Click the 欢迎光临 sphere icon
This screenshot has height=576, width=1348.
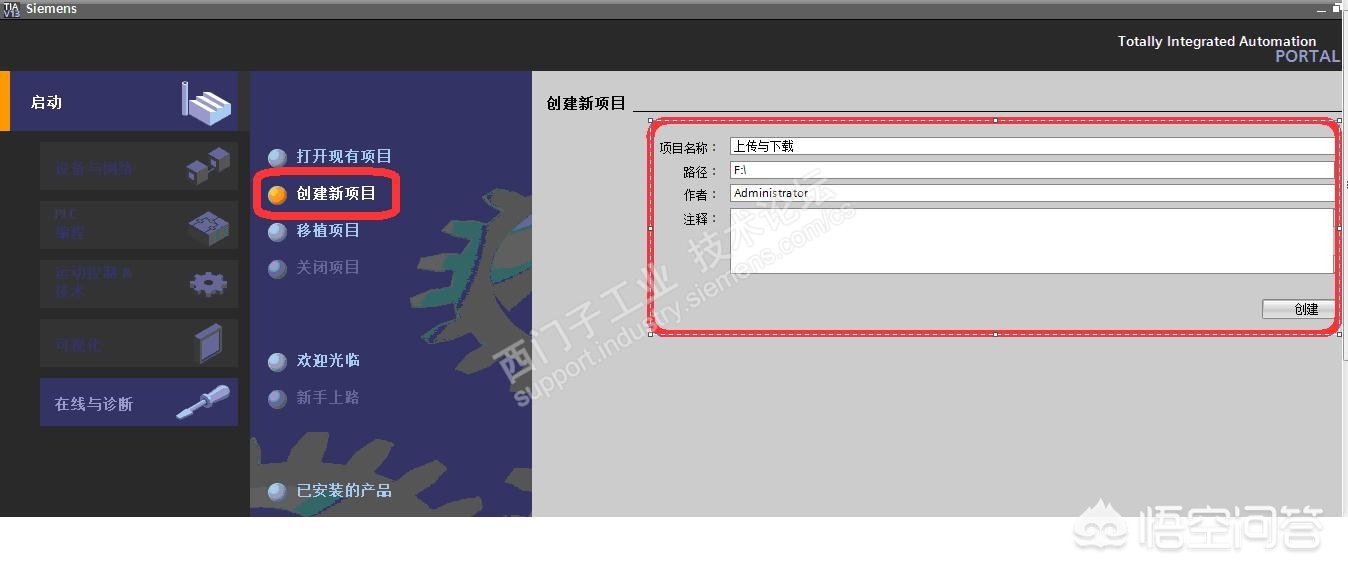[x=277, y=361]
